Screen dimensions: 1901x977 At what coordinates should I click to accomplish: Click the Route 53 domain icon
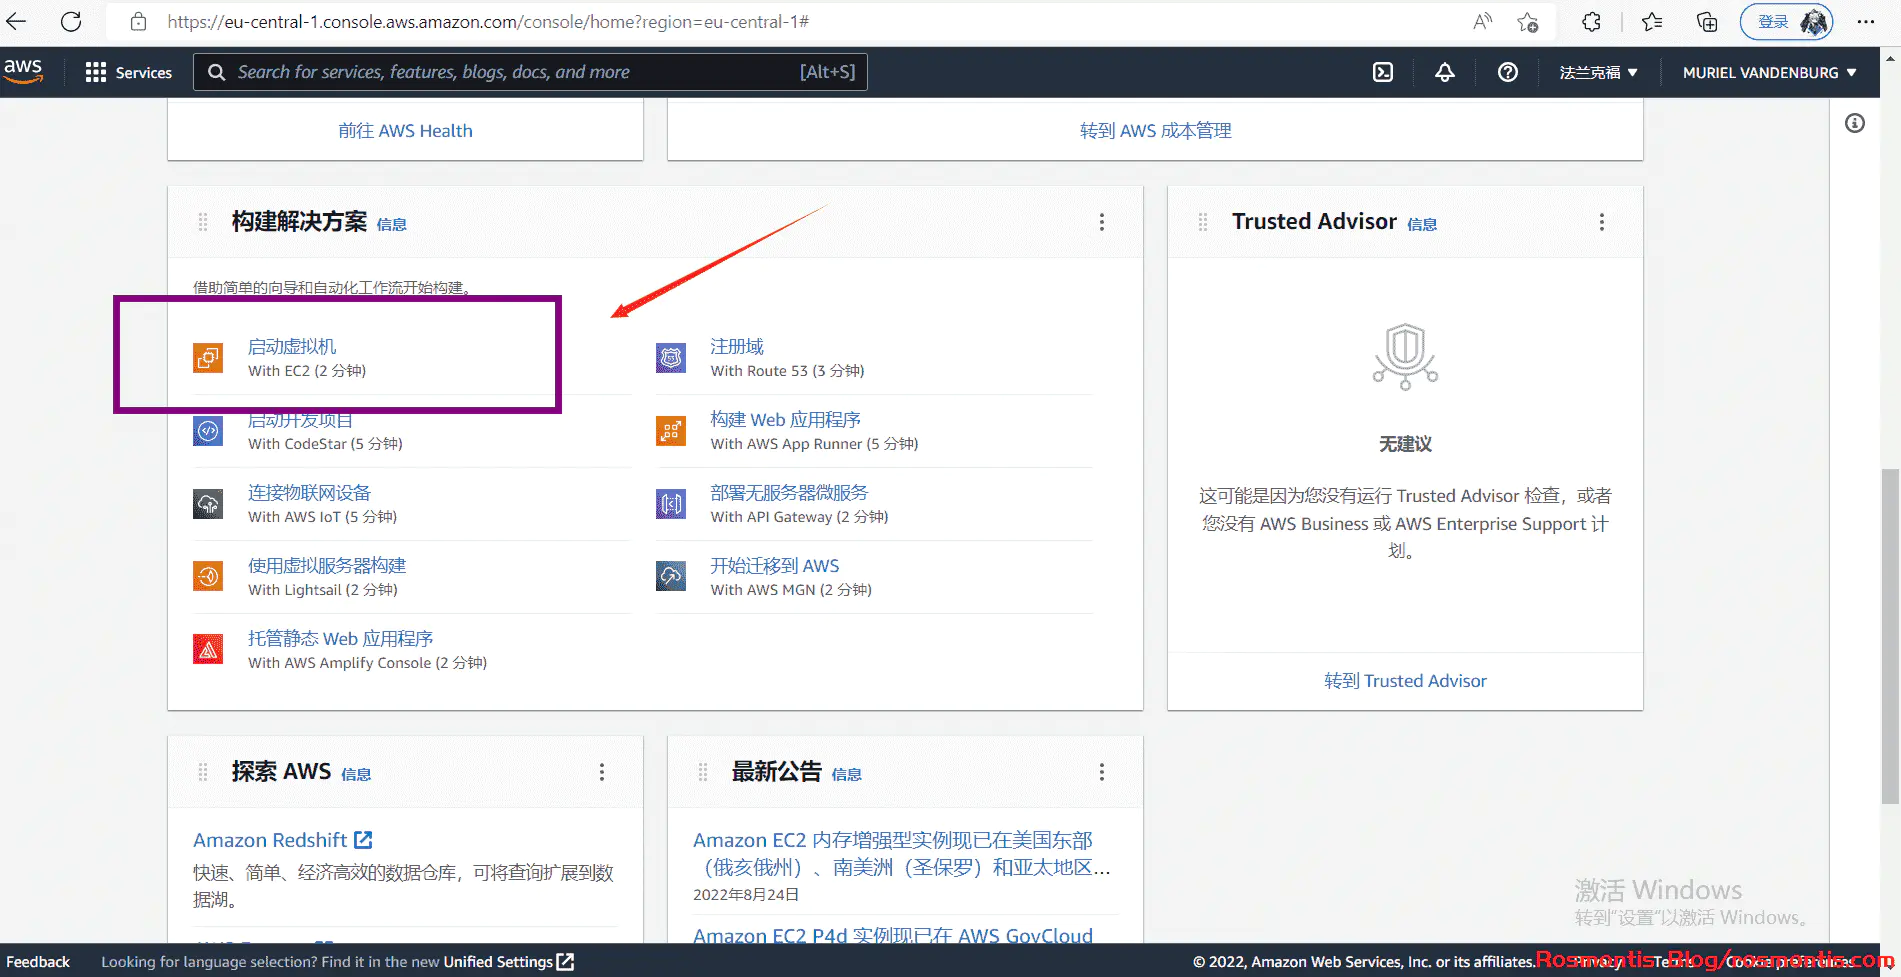click(x=671, y=358)
